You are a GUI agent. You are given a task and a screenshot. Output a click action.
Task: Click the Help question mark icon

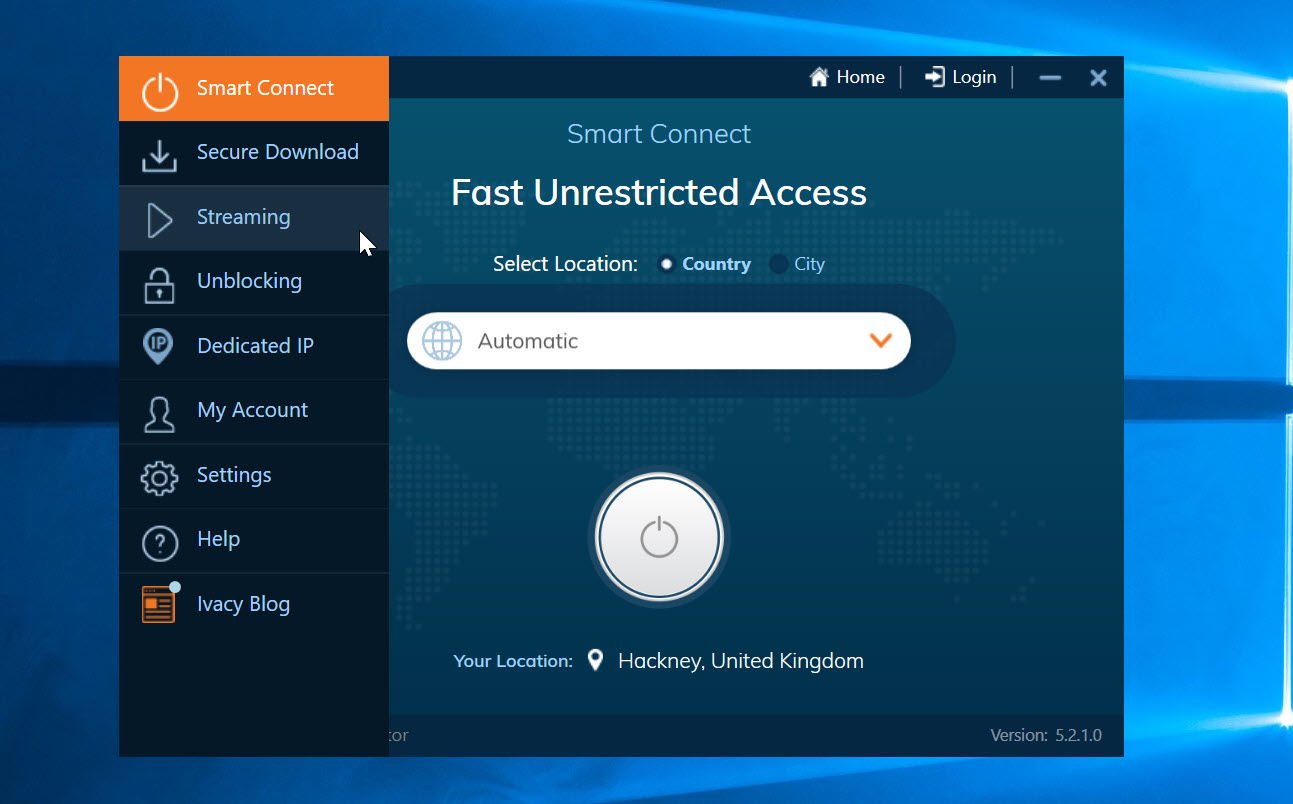pos(159,542)
